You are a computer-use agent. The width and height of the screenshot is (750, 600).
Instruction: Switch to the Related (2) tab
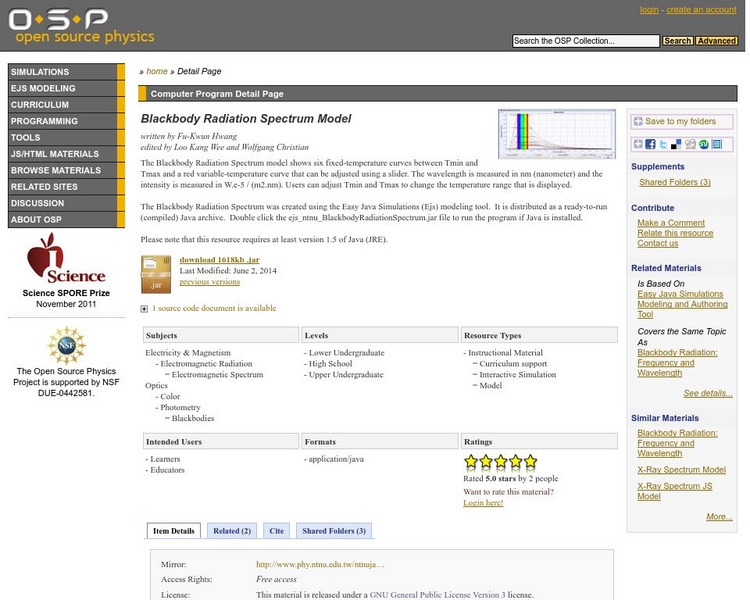point(232,531)
